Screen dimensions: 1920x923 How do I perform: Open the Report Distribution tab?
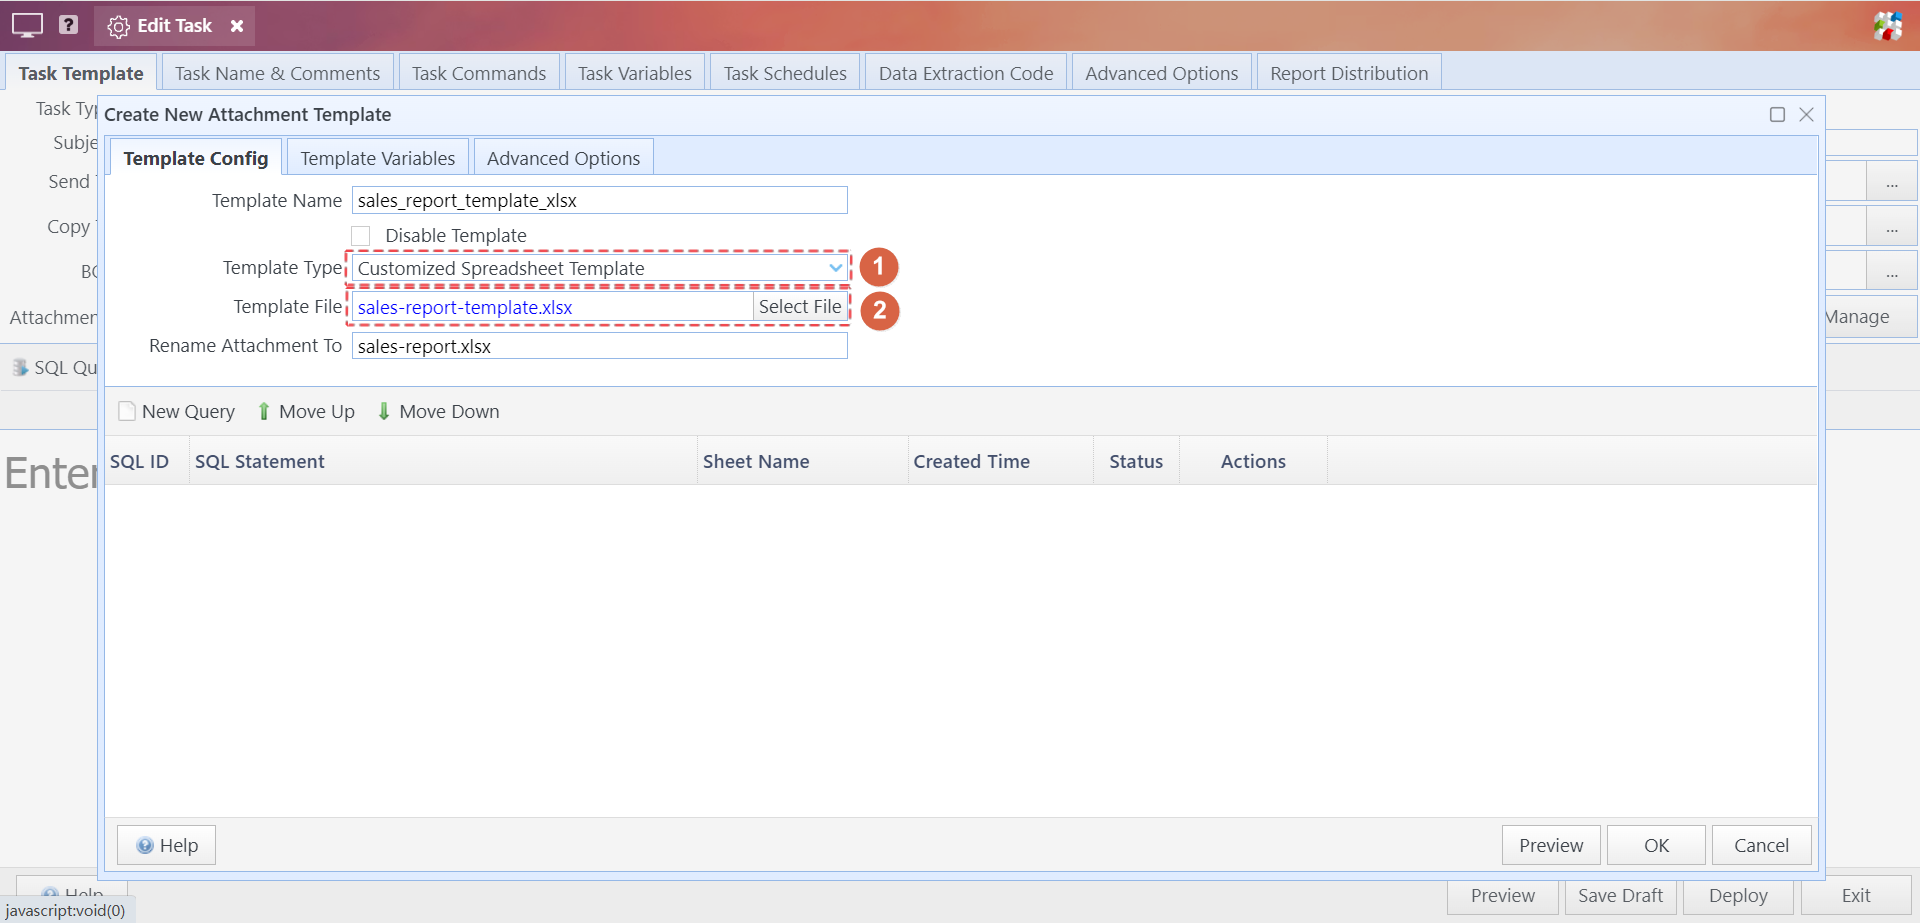tap(1349, 73)
